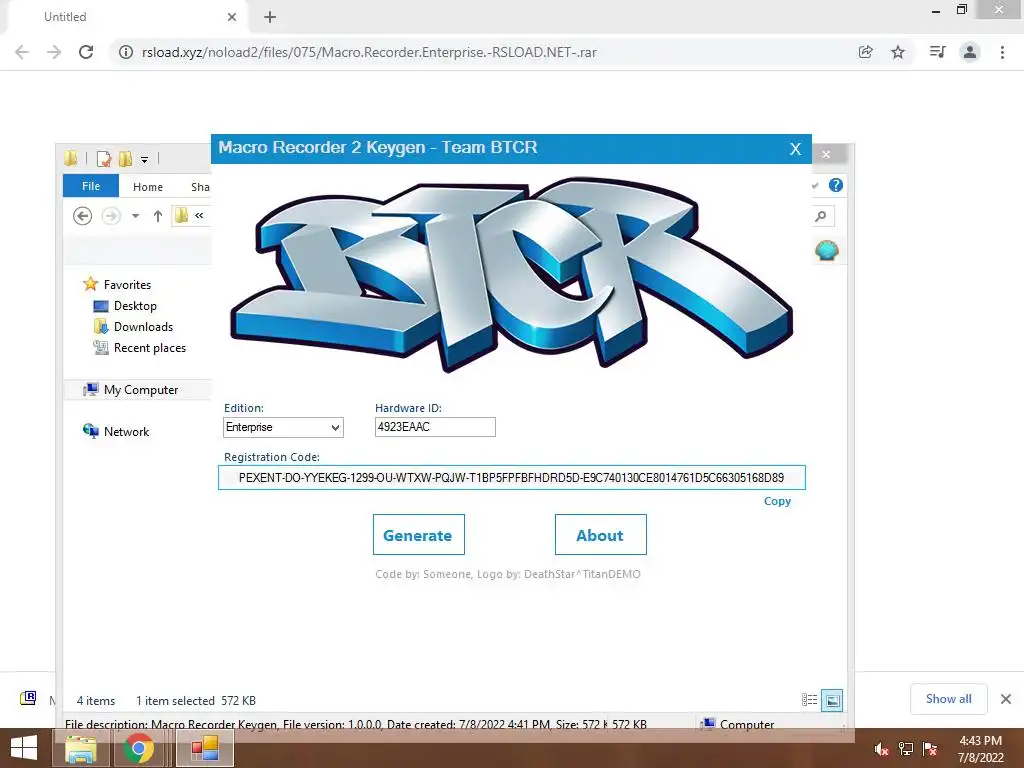Image resolution: width=1024 pixels, height=768 pixels.
Task: Close the Explorer window
Action: click(826, 154)
